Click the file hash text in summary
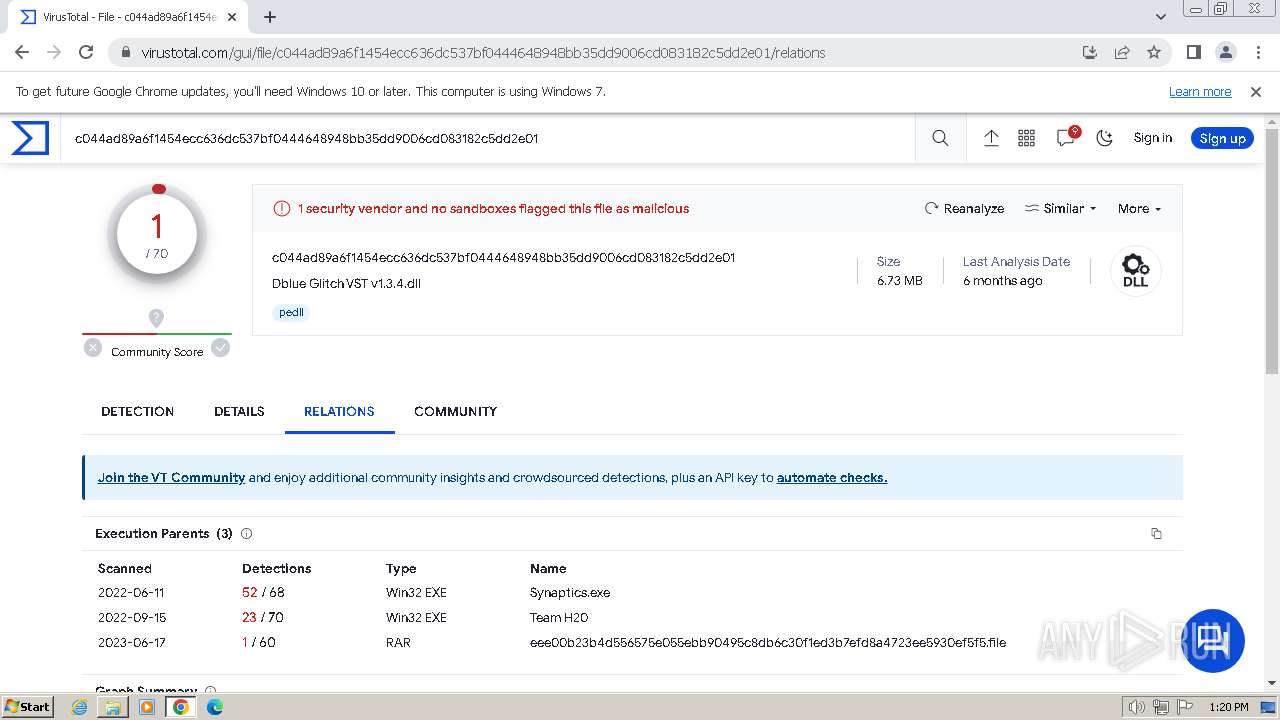 [x=503, y=258]
